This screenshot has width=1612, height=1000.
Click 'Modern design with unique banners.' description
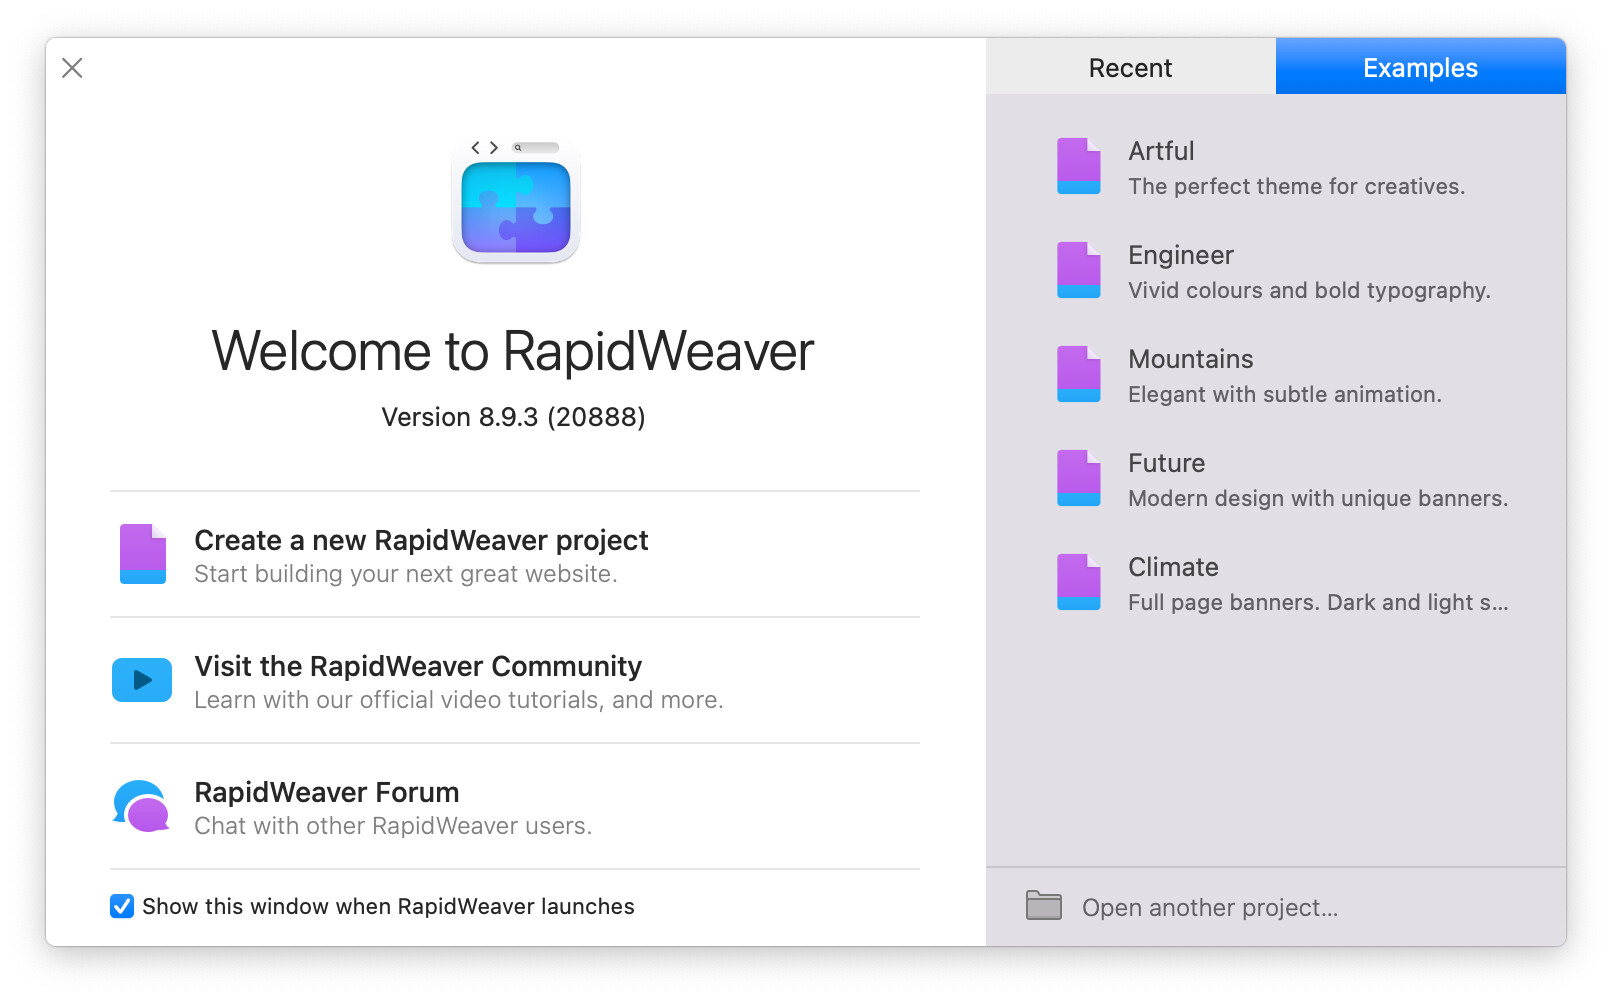1318,498
